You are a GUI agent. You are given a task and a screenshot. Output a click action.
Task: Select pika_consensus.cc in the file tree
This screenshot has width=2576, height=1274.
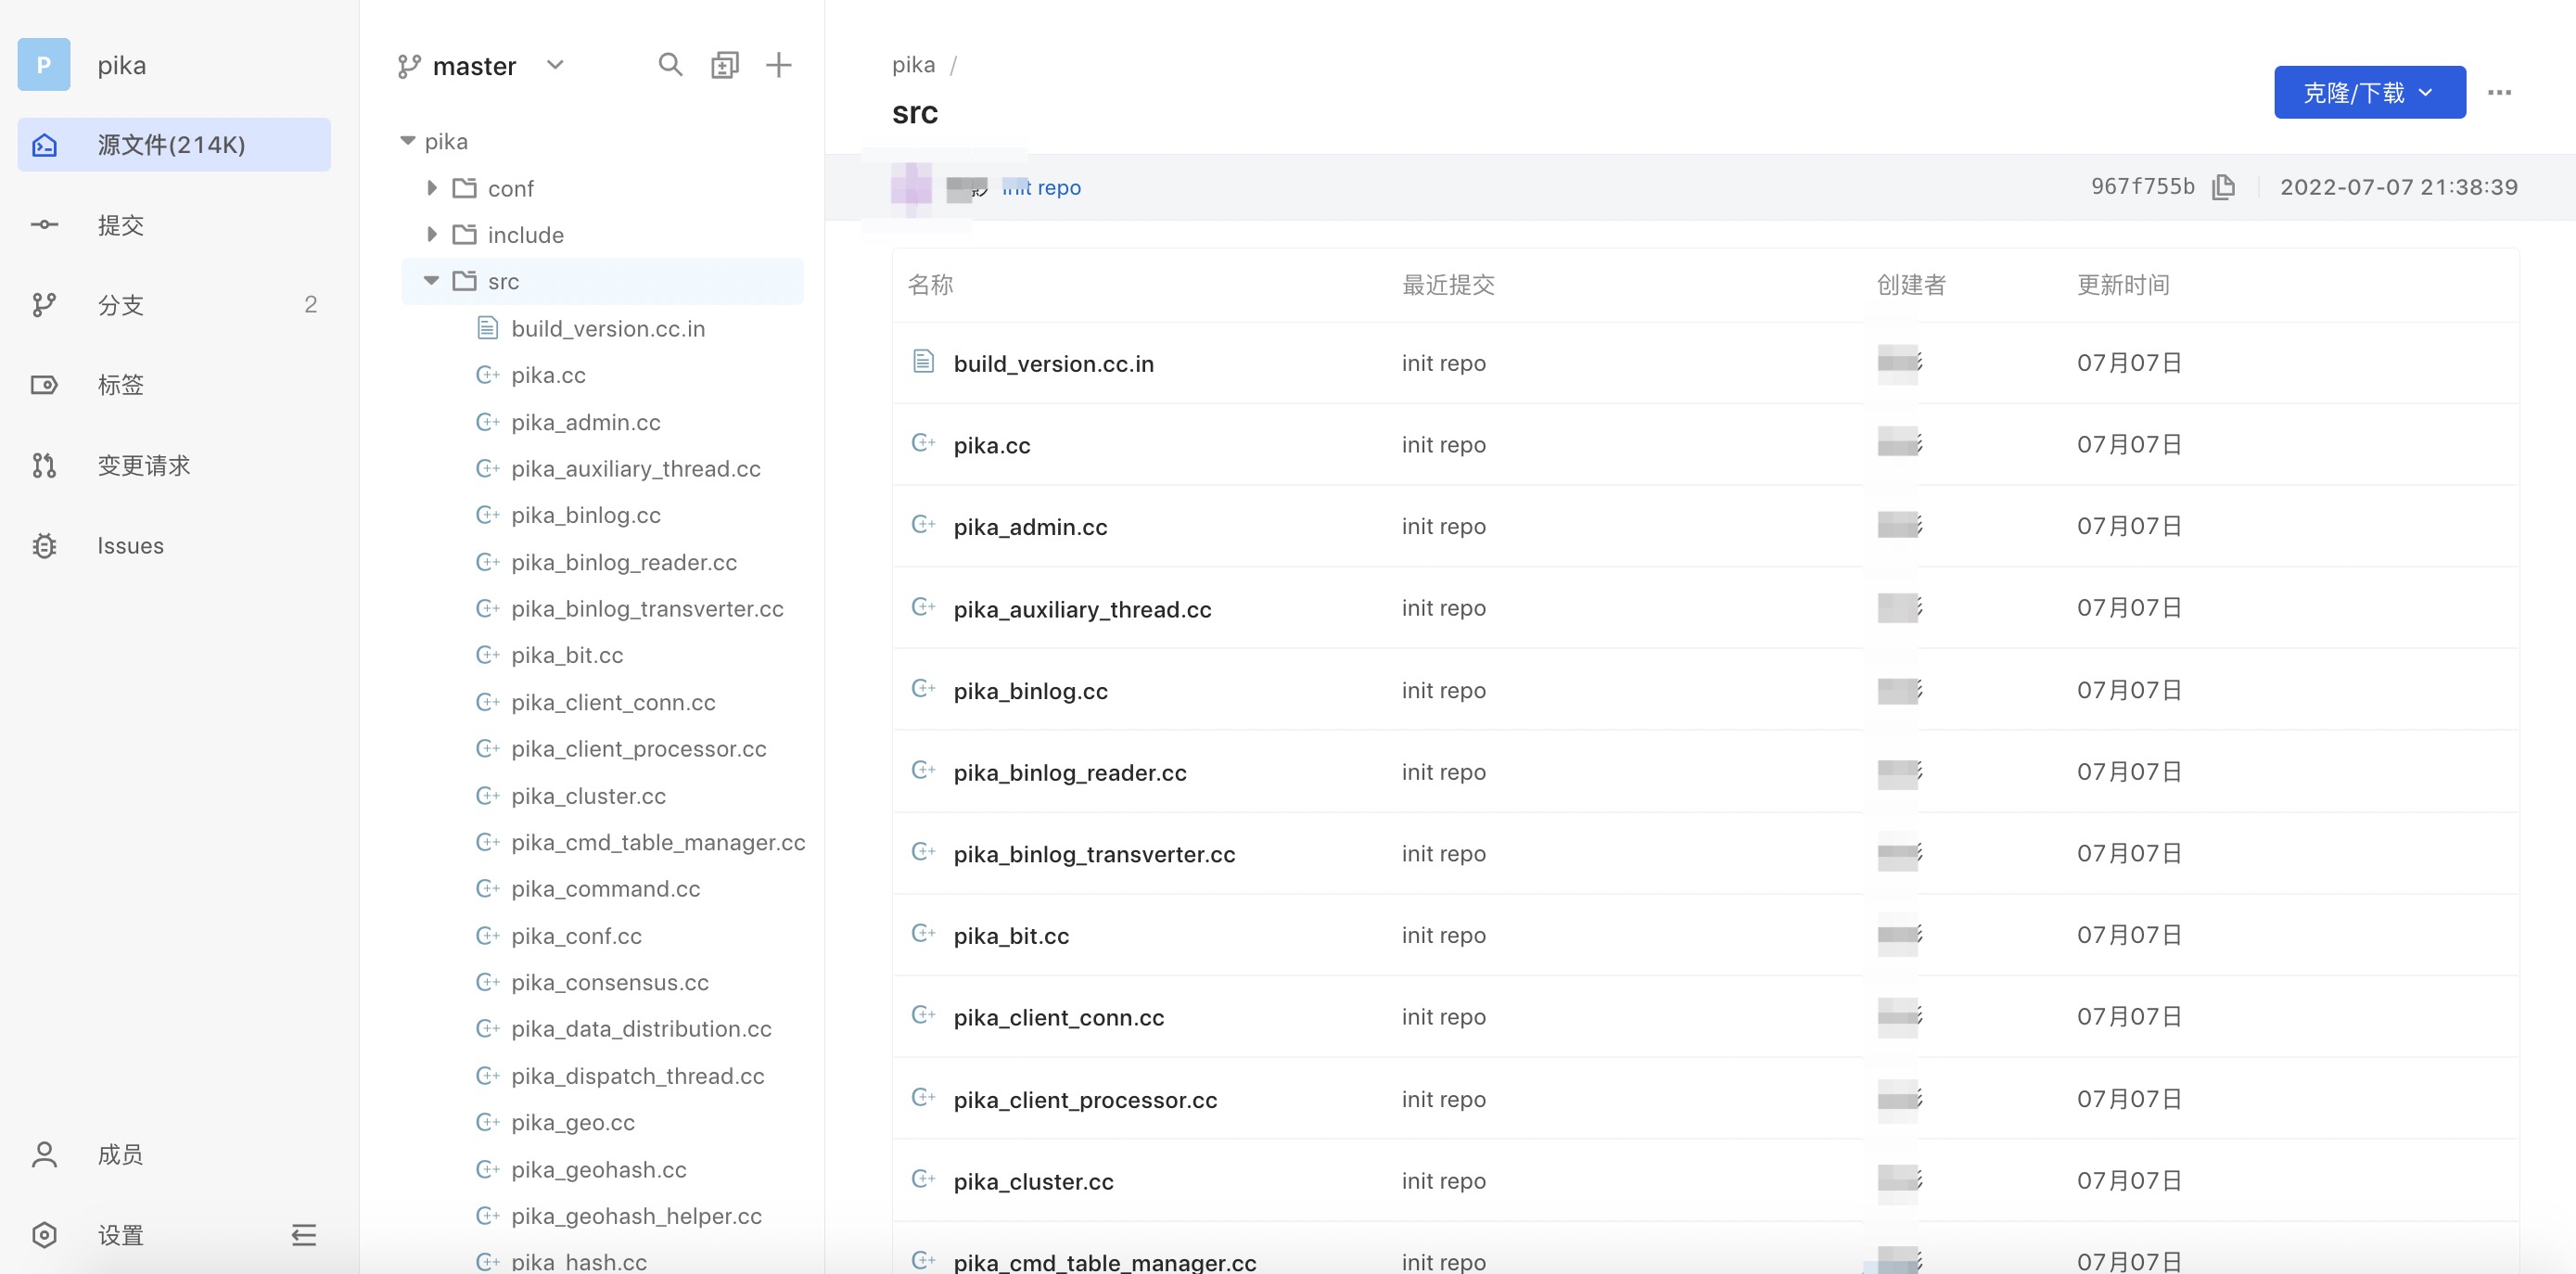click(610, 982)
